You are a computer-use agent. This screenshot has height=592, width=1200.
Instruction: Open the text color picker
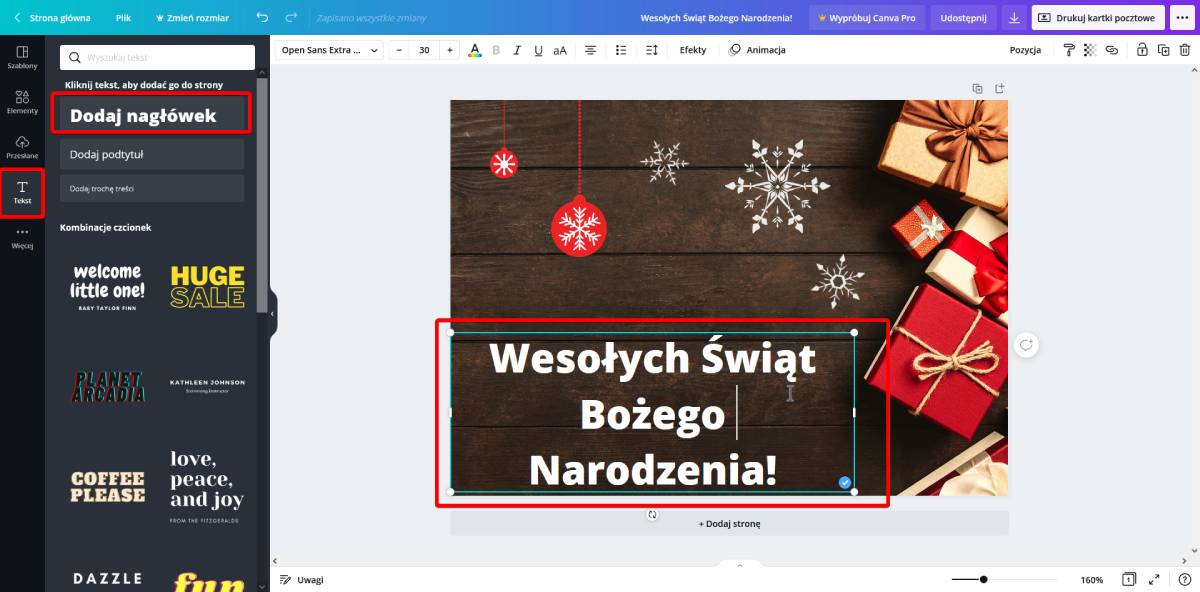474,50
